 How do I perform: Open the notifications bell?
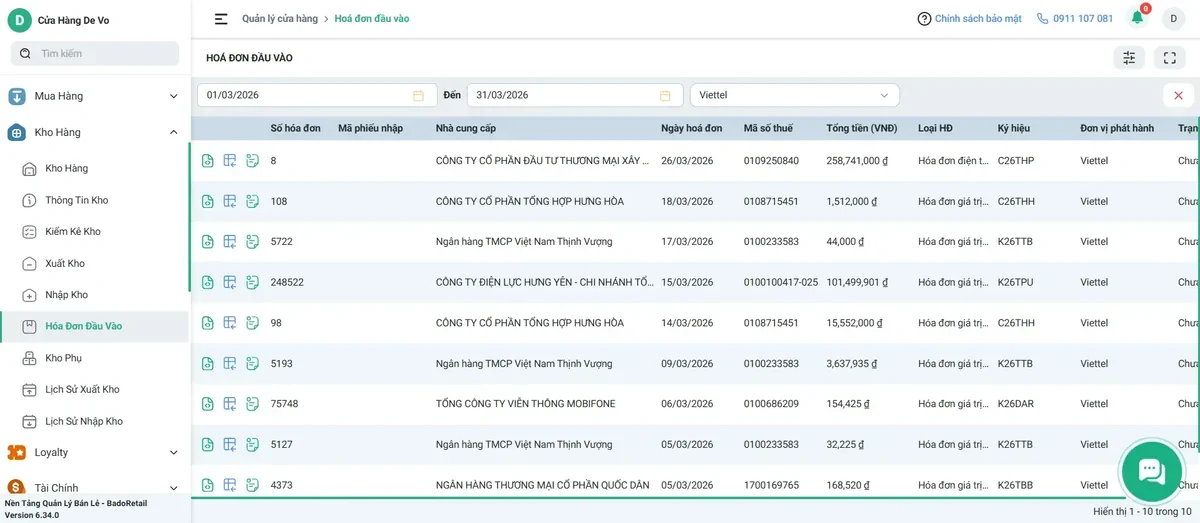(1137, 18)
